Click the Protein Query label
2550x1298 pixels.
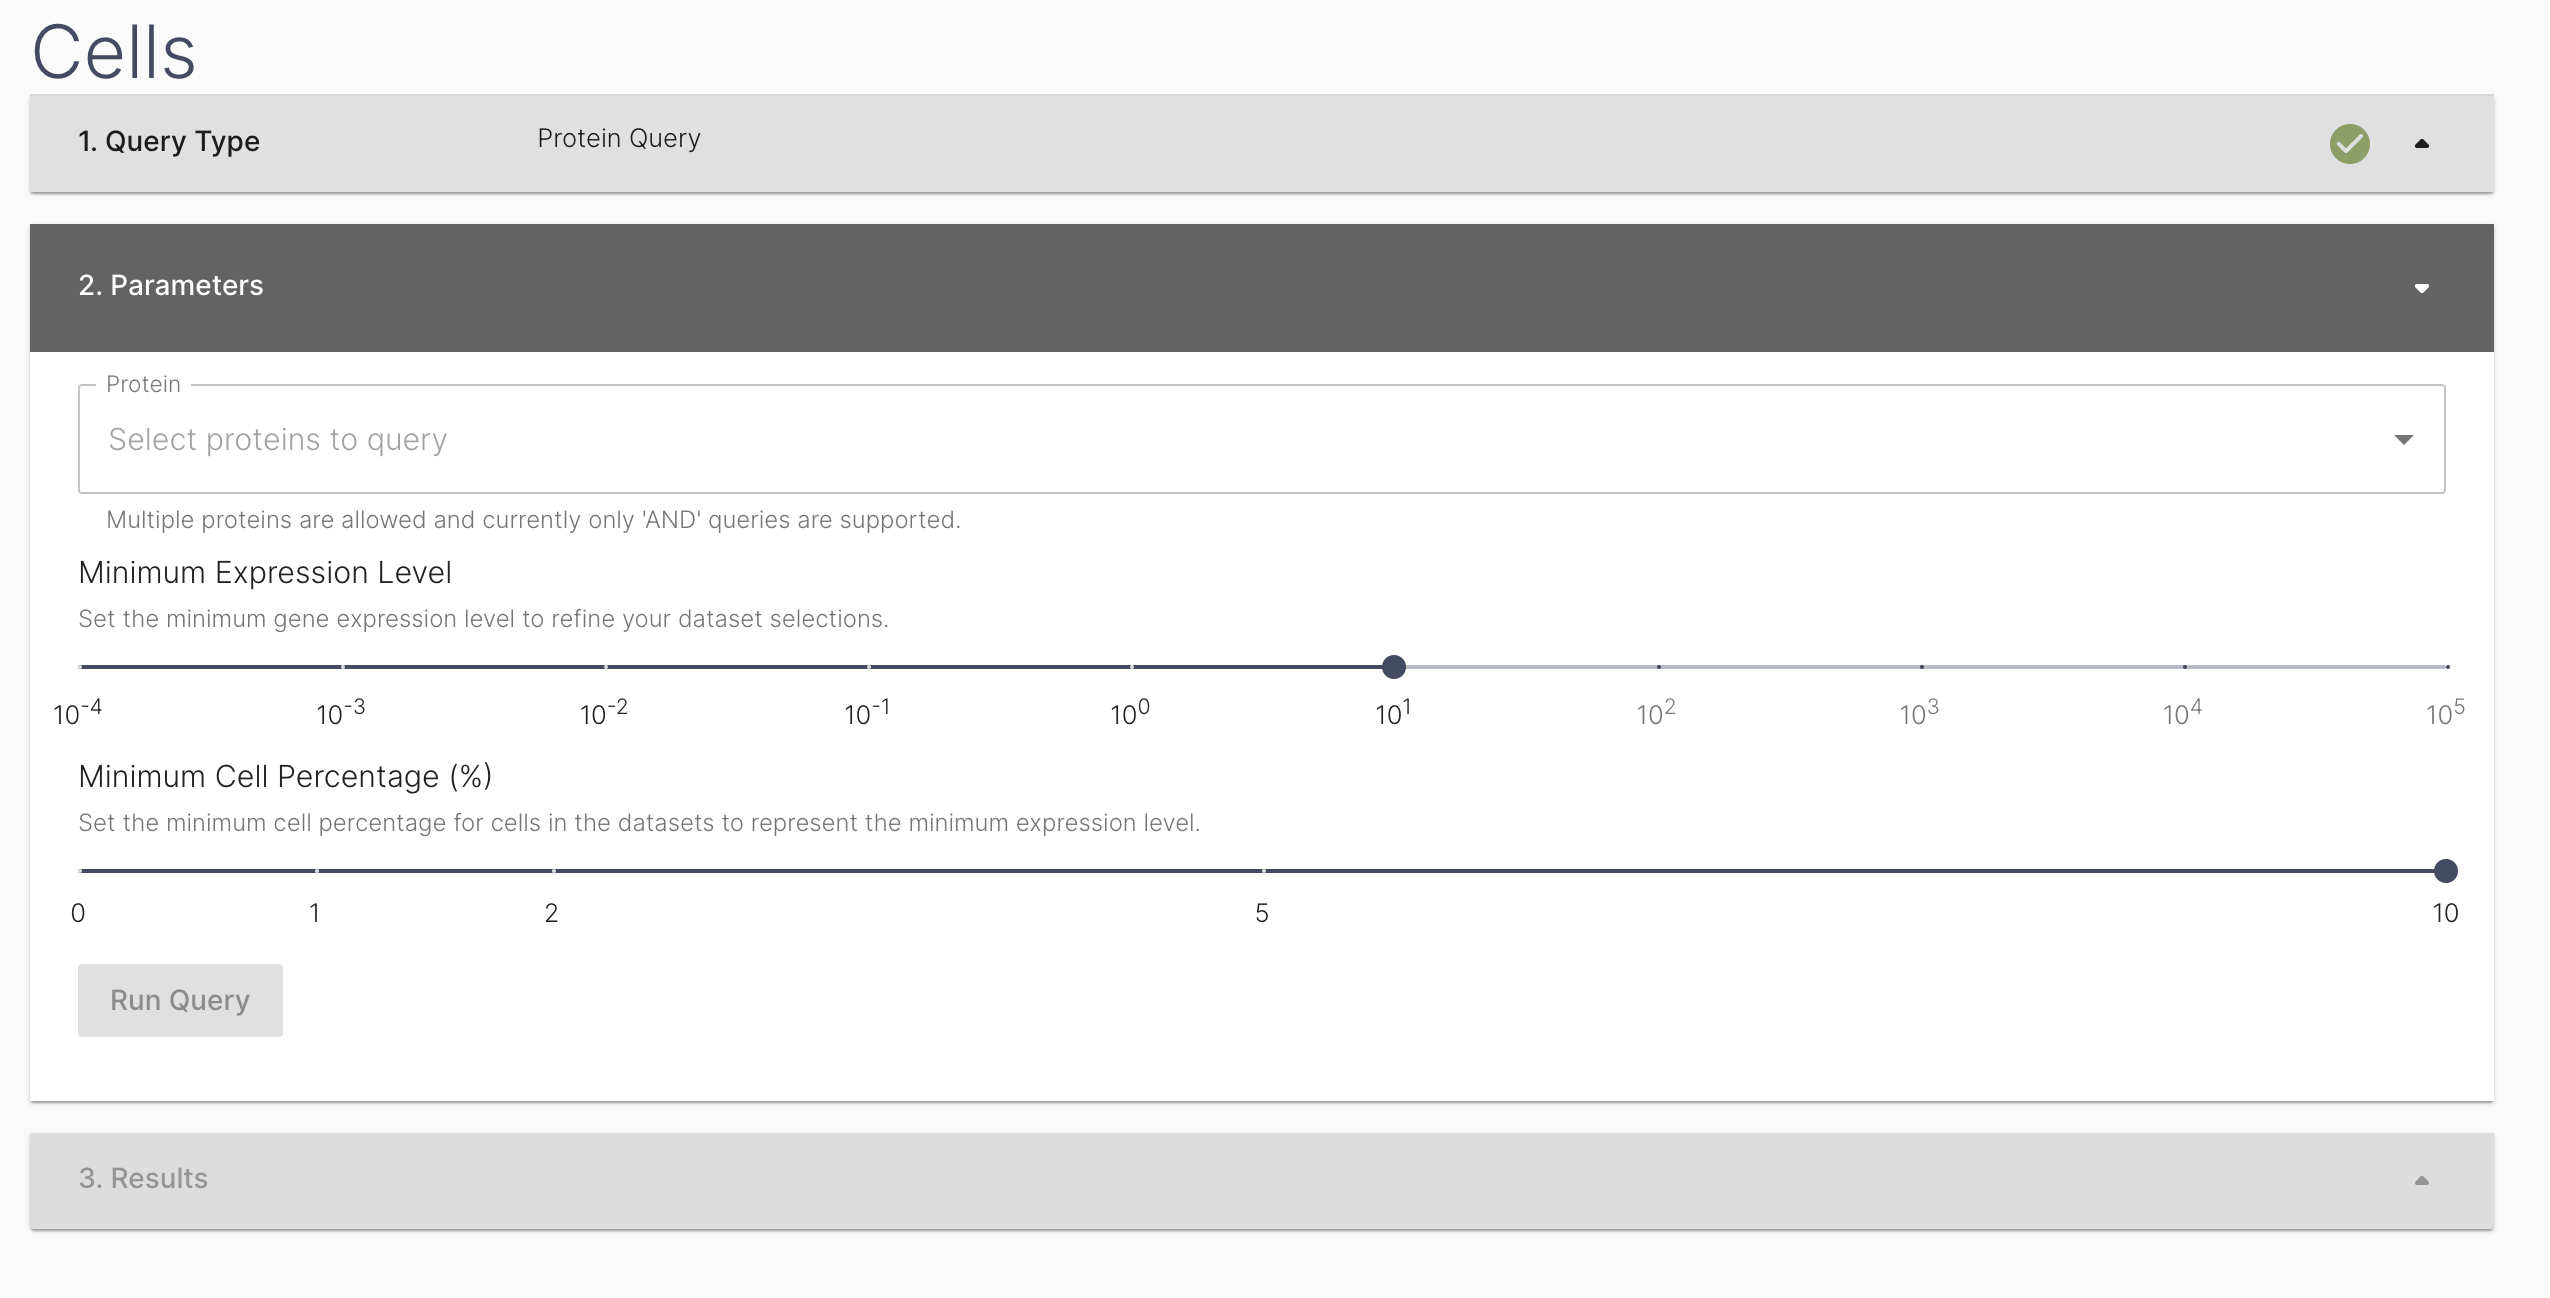[x=618, y=138]
